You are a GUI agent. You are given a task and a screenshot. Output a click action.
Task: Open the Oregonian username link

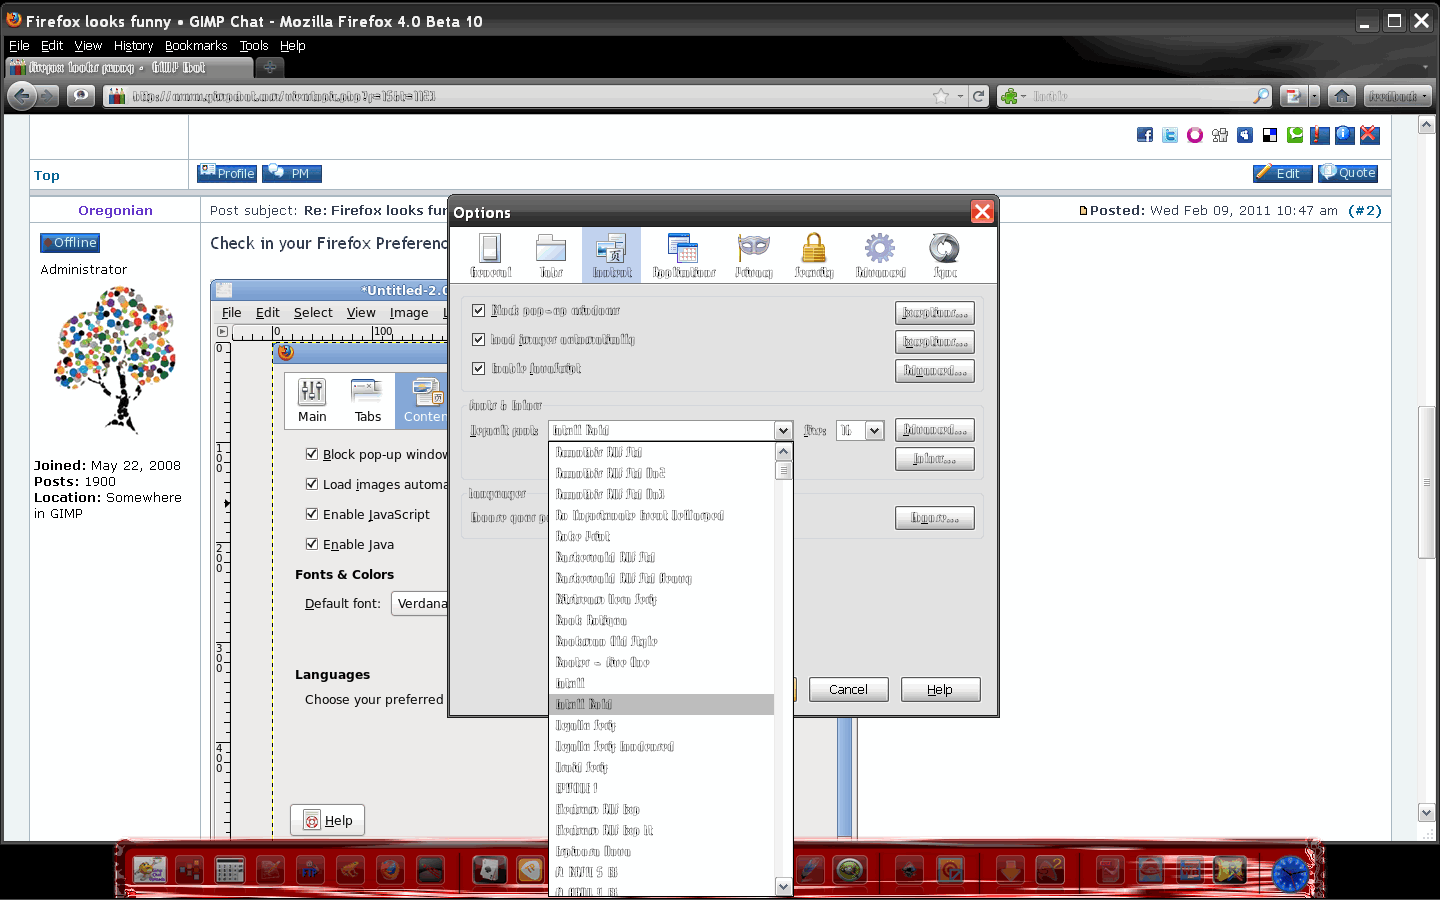tap(115, 211)
